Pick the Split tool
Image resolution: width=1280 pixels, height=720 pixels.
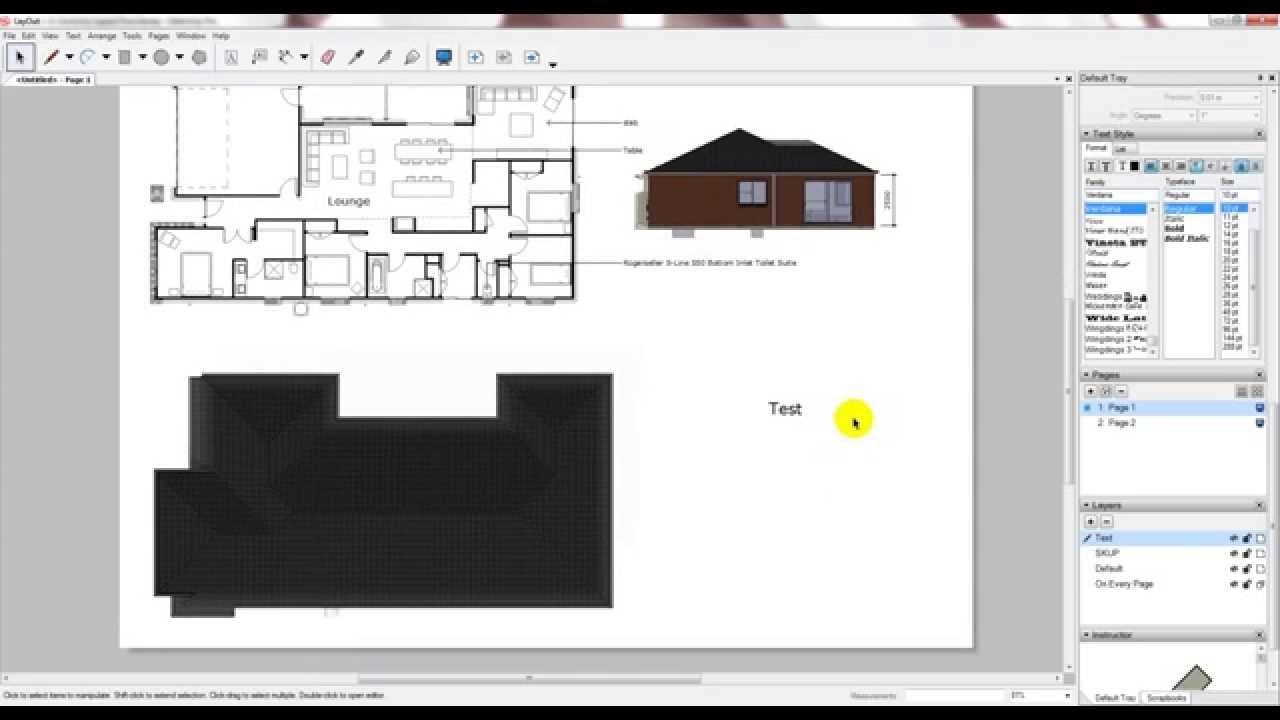pos(384,57)
